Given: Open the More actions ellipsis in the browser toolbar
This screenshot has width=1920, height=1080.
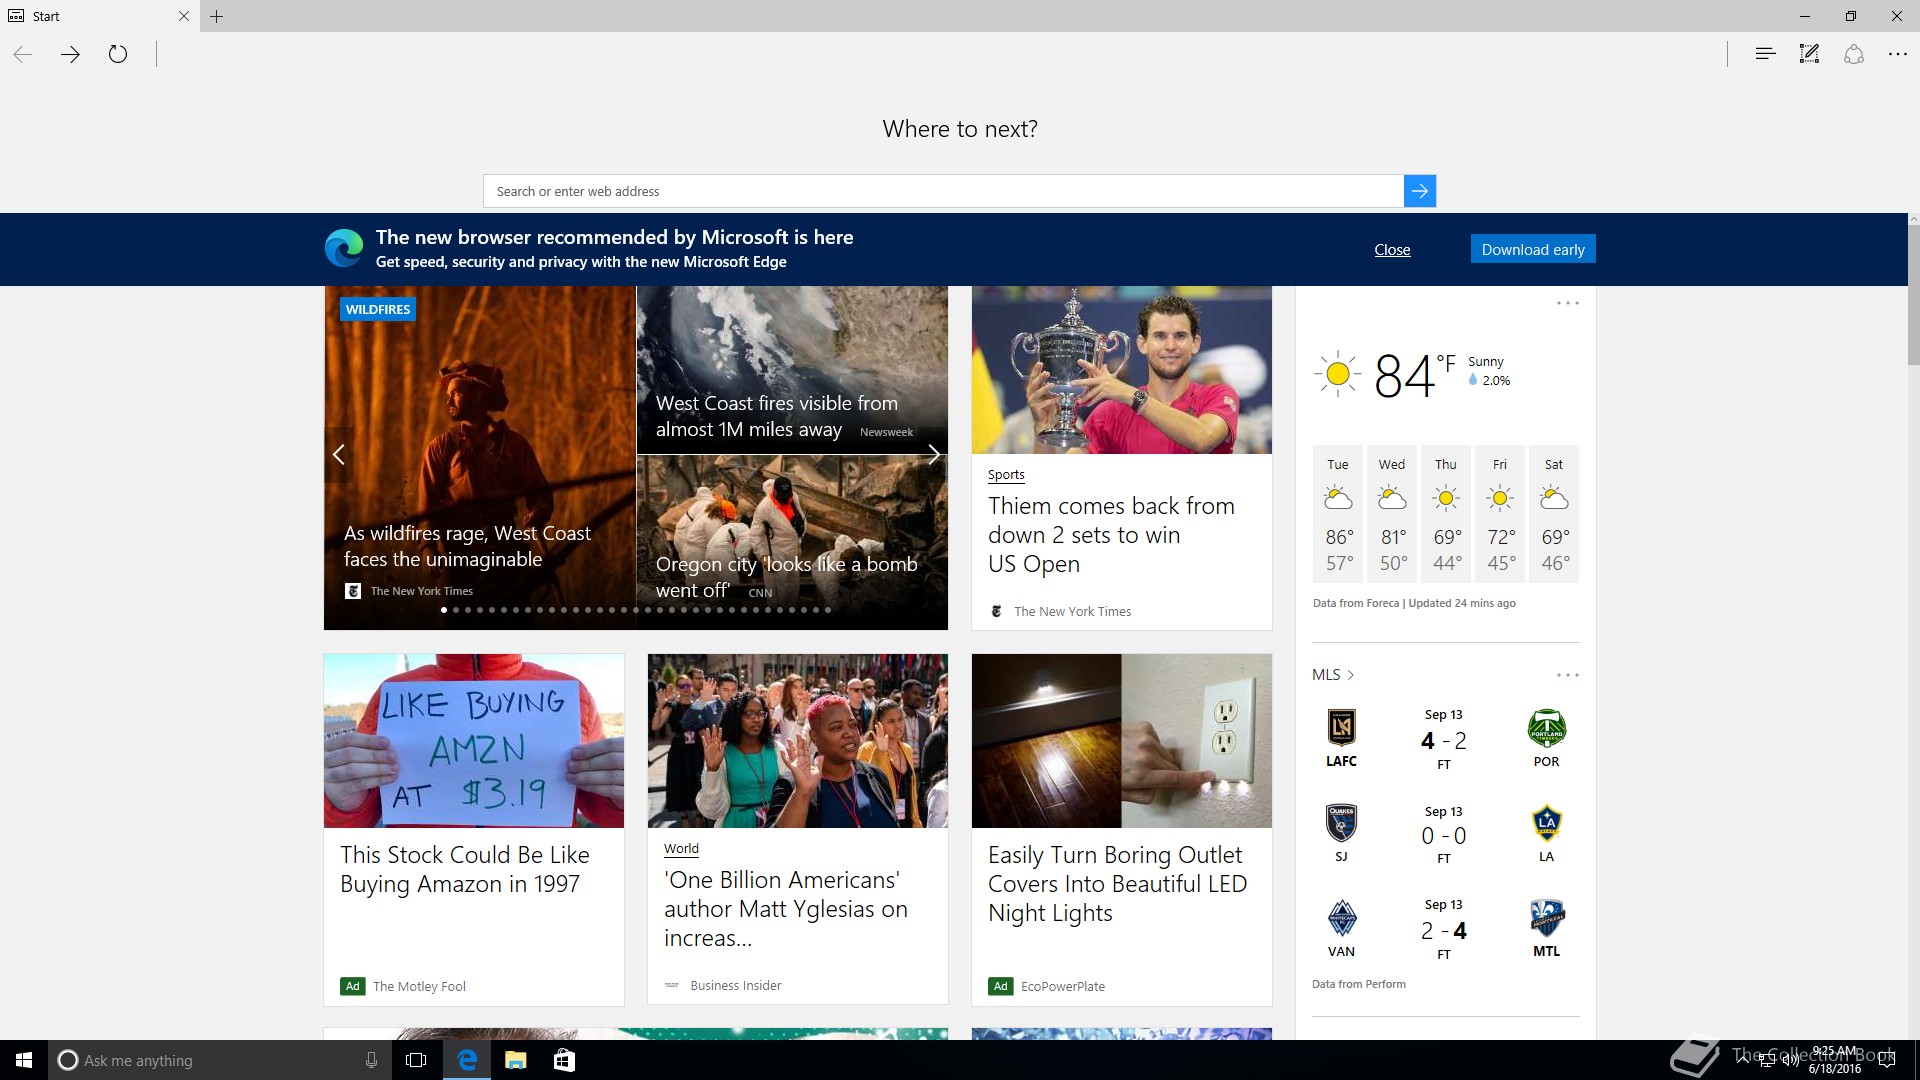Looking at the screenshot, I should pos(1898,54).
